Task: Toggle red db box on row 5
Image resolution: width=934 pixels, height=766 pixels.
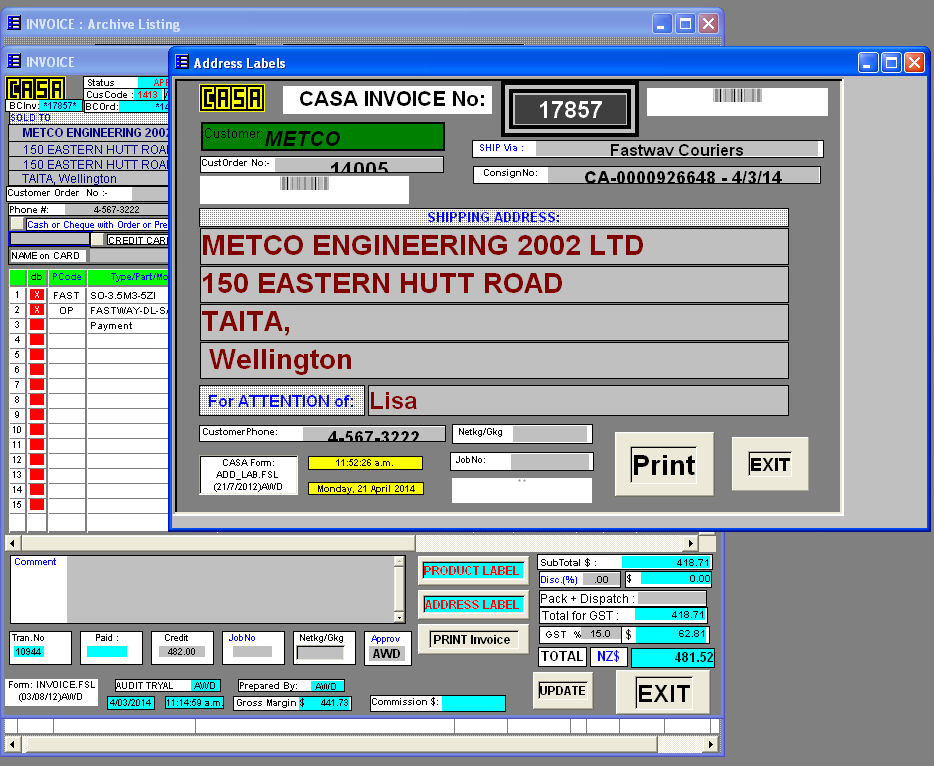Action: pos(37,354)
